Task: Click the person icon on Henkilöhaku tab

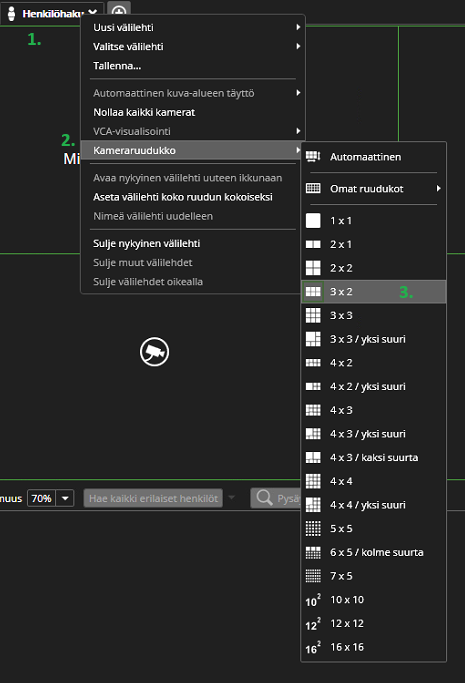Action: pyautogui.click(x=12, y=14)
